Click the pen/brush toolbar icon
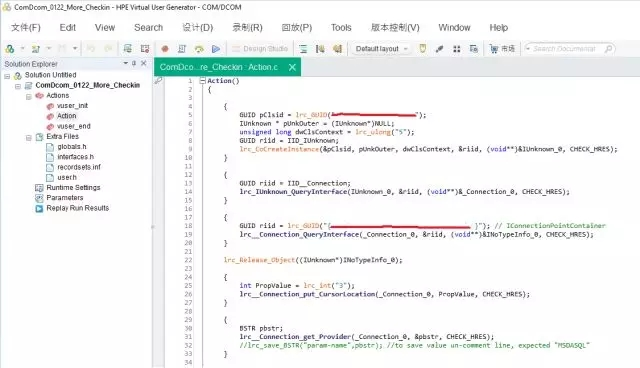640x368 pixels. pyautogui.click(x=439, y=49)
